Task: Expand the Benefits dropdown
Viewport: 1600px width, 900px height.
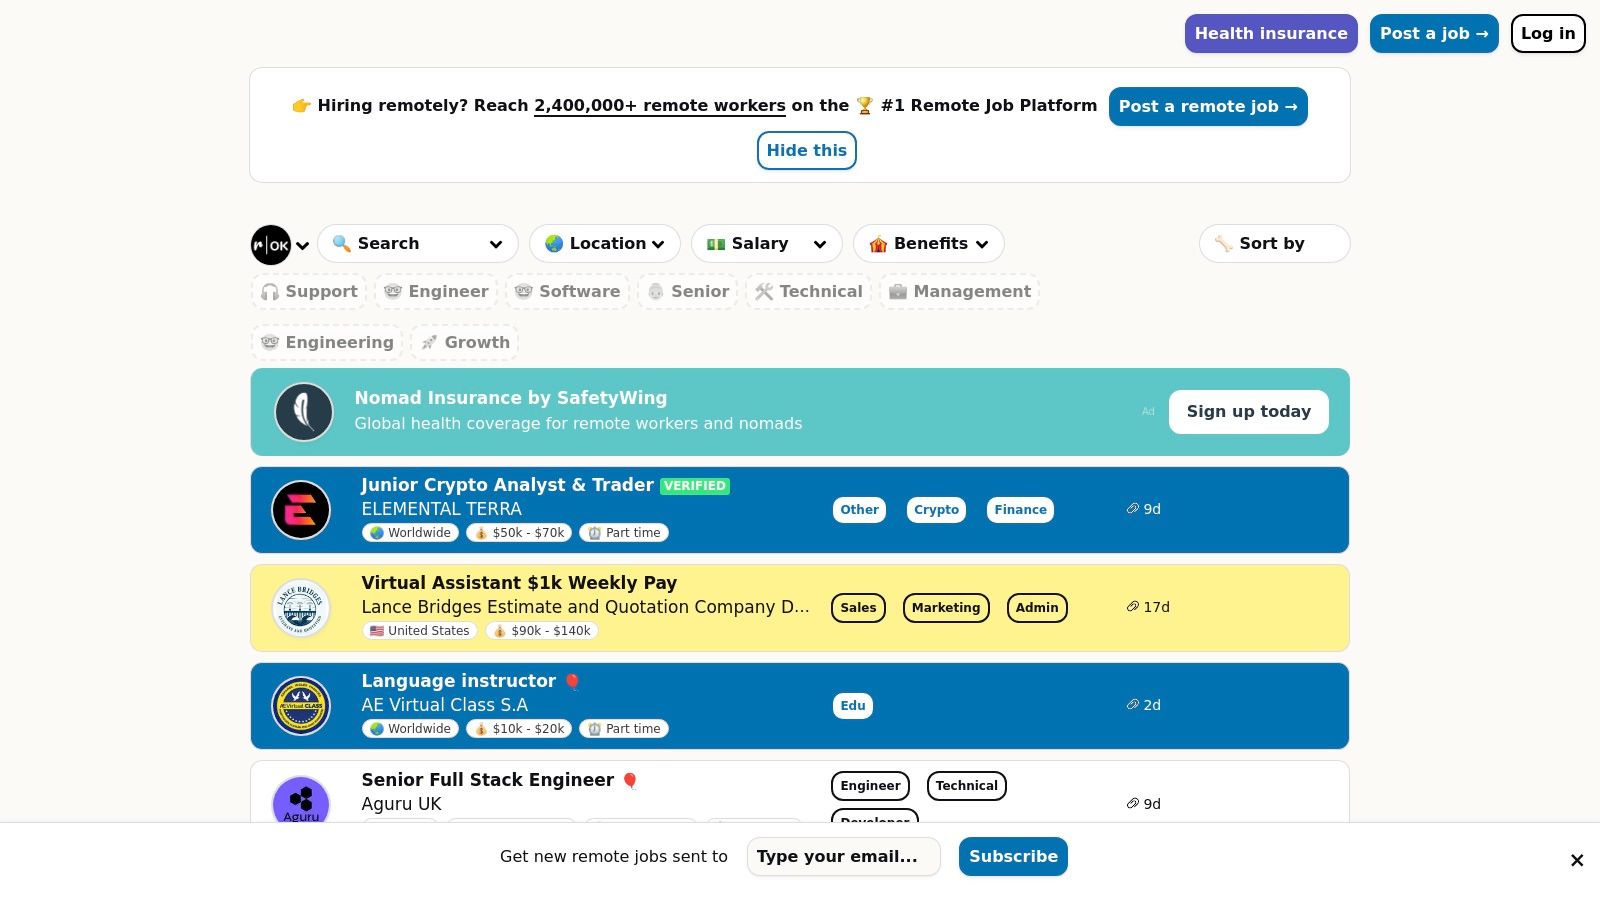Action: click(928, 244)
